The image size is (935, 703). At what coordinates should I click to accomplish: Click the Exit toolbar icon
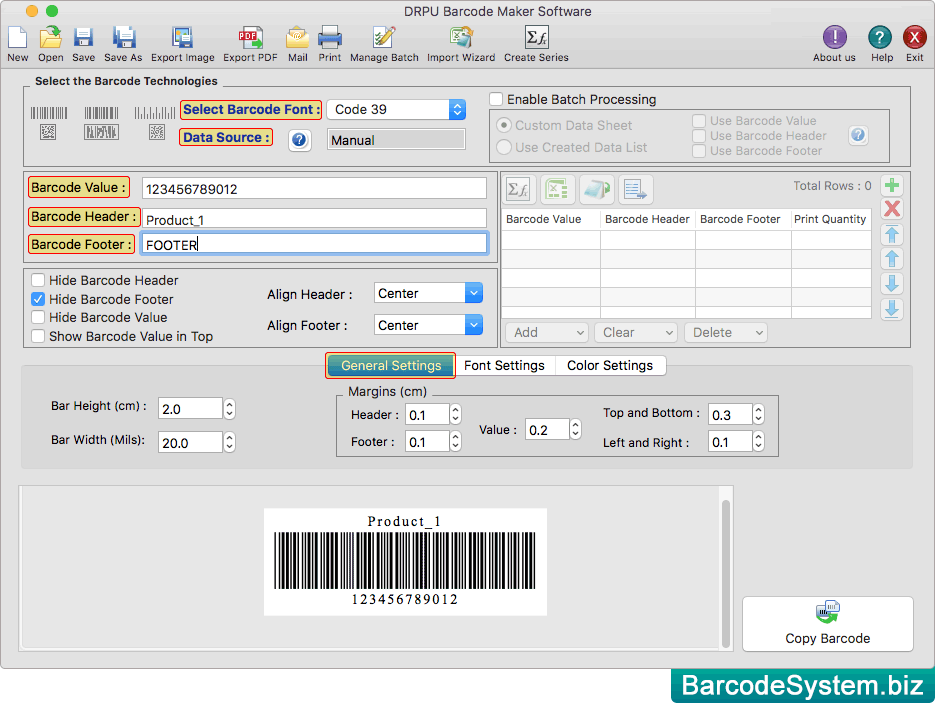pos(915,38)
